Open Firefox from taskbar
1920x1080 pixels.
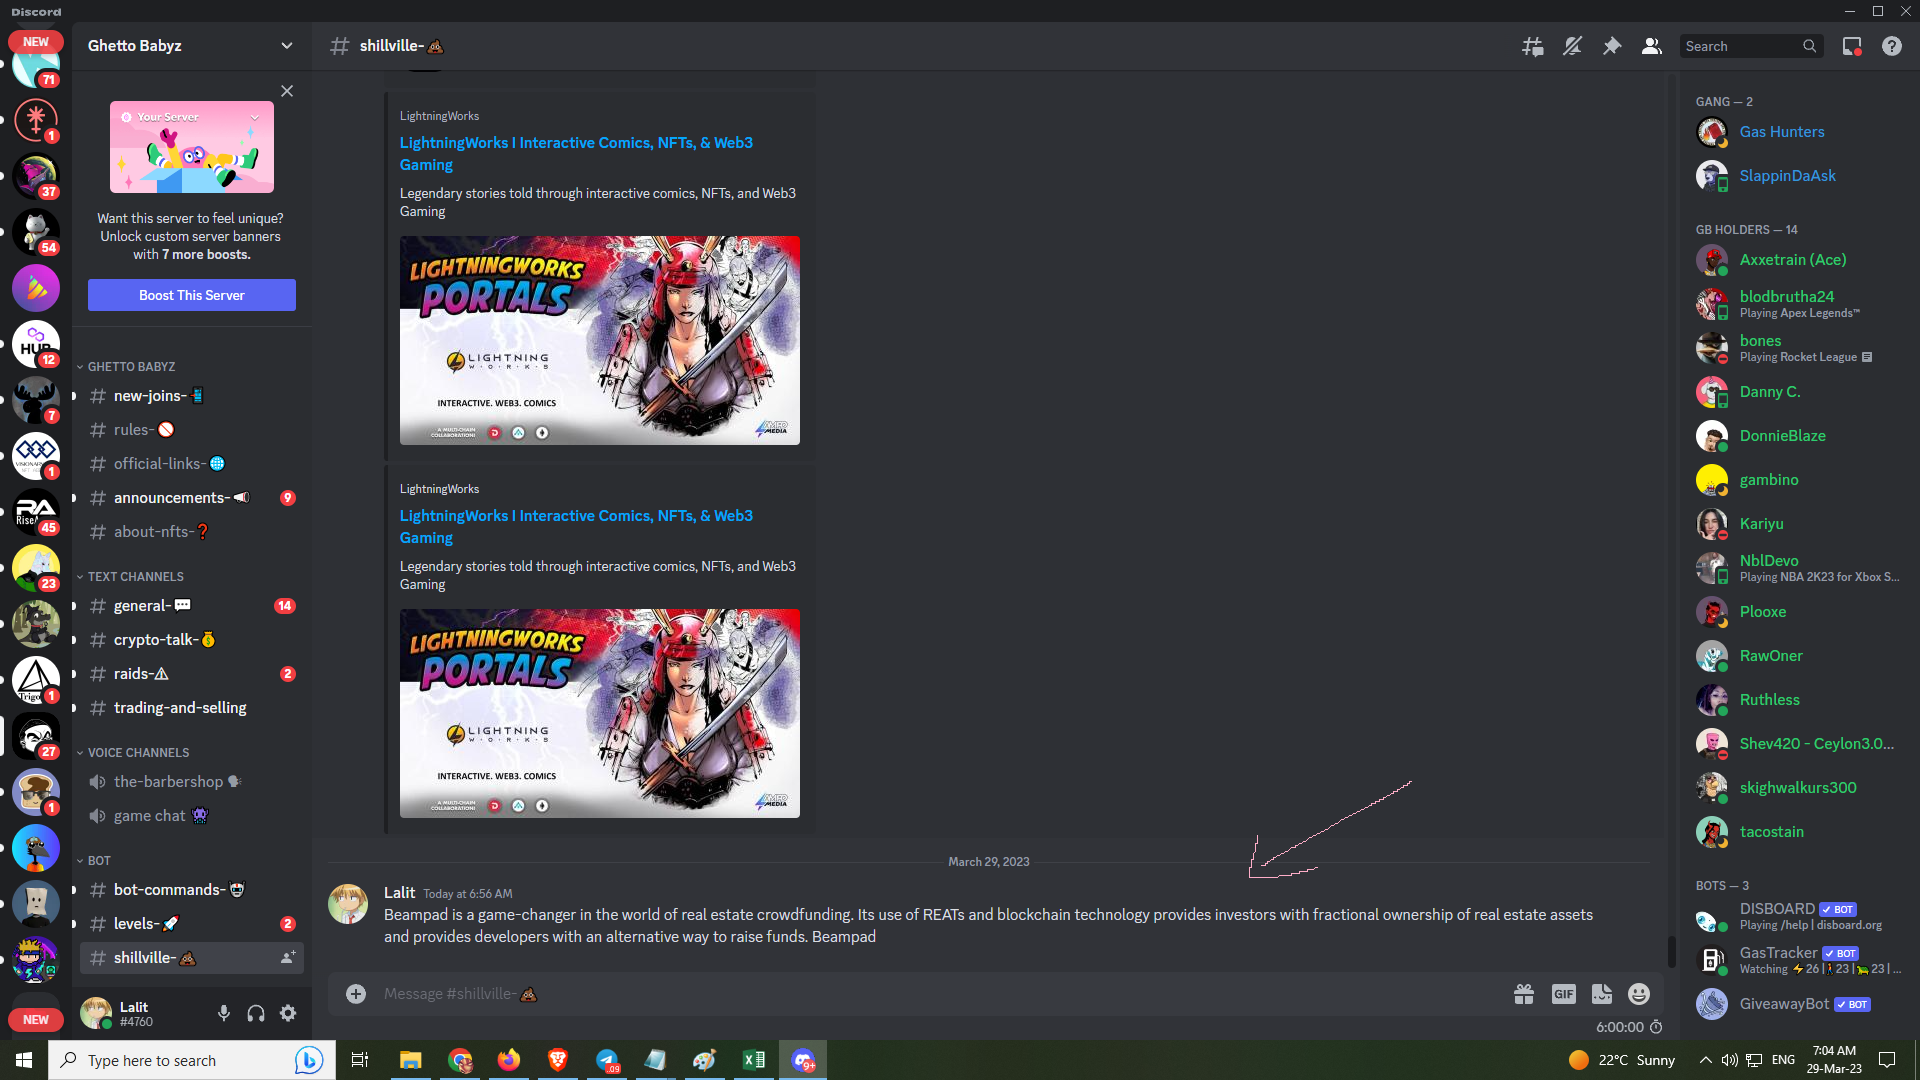[x=509, y=1060]
